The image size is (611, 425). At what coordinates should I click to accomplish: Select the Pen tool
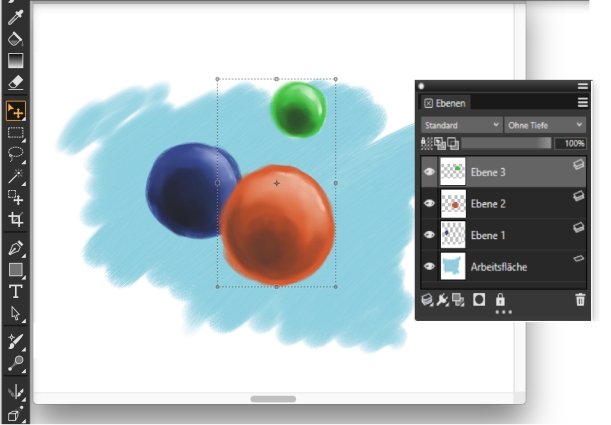(x=16, y=248)
